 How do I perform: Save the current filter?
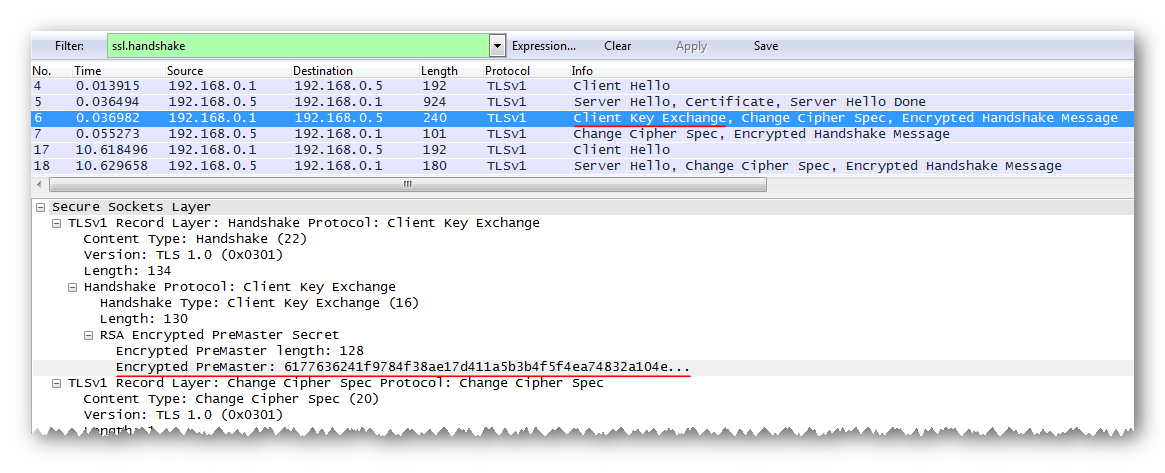[765, 46]
